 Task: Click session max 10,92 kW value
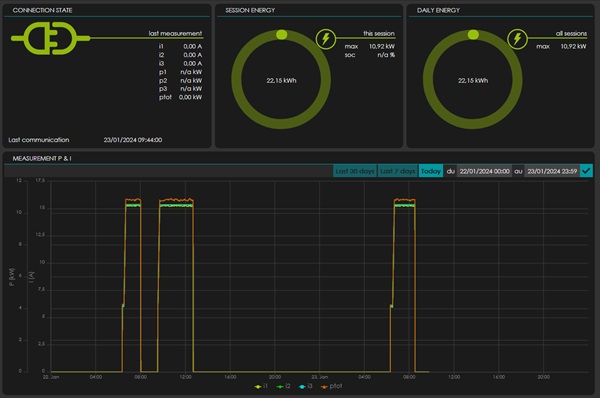(x=382, y=46)
